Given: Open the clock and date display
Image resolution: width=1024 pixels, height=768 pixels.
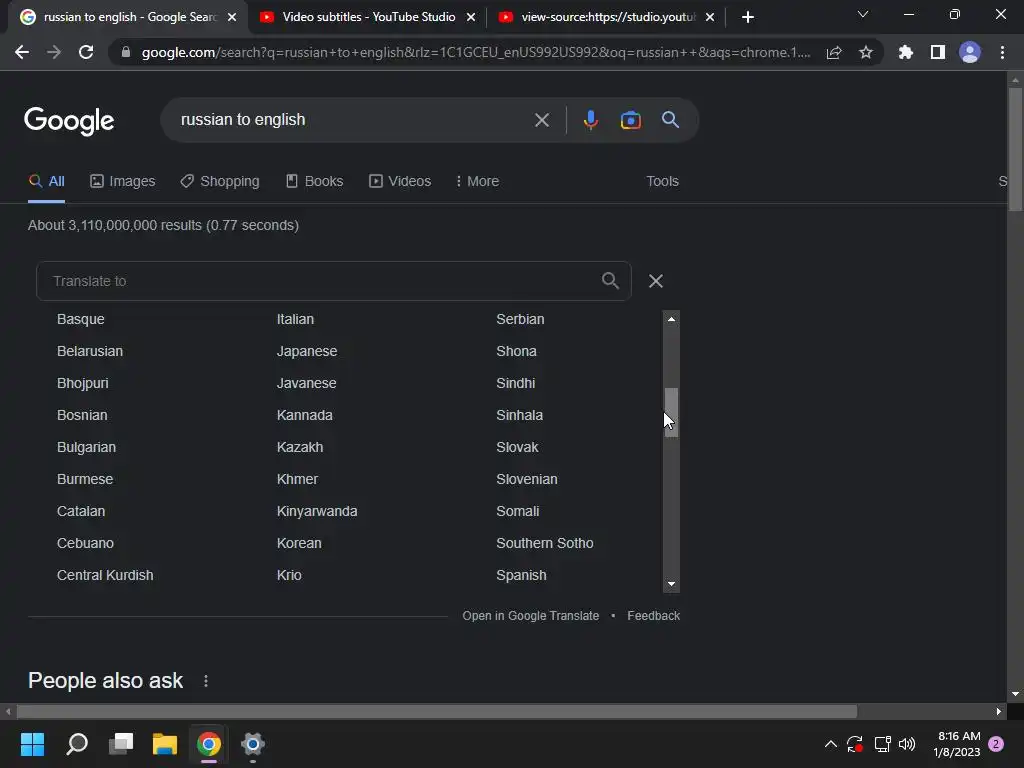Looking at the screenshot, I should (957, 744).
